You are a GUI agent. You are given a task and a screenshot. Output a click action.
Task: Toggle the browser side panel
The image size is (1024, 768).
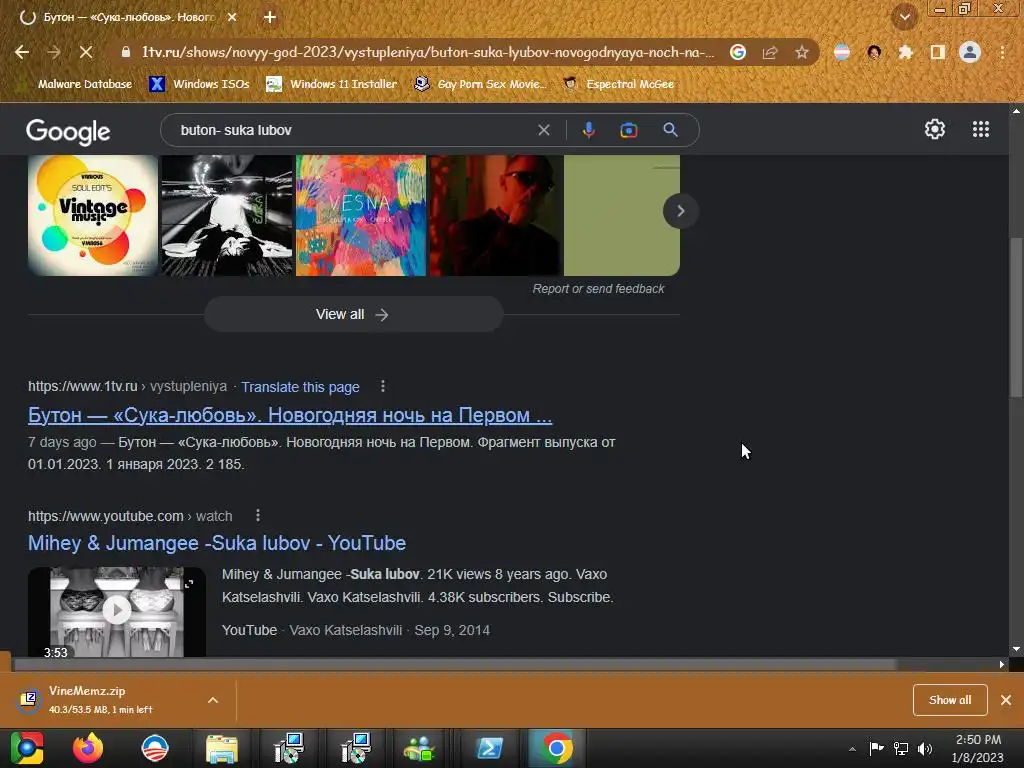[938, 52]
